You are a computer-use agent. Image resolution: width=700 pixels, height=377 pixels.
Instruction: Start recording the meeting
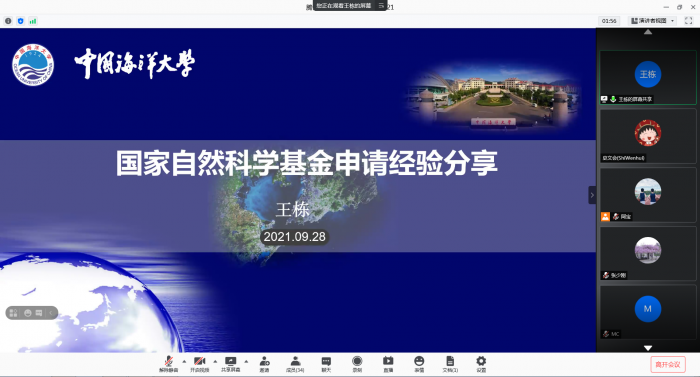pyautogui.click(x=357, y=364)
